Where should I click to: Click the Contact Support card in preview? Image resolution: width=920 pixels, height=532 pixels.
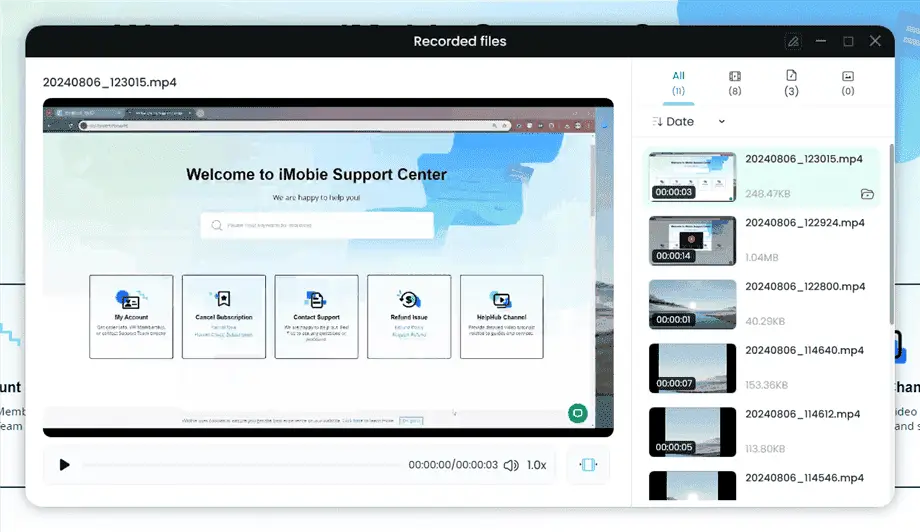[x=316, y=317]
